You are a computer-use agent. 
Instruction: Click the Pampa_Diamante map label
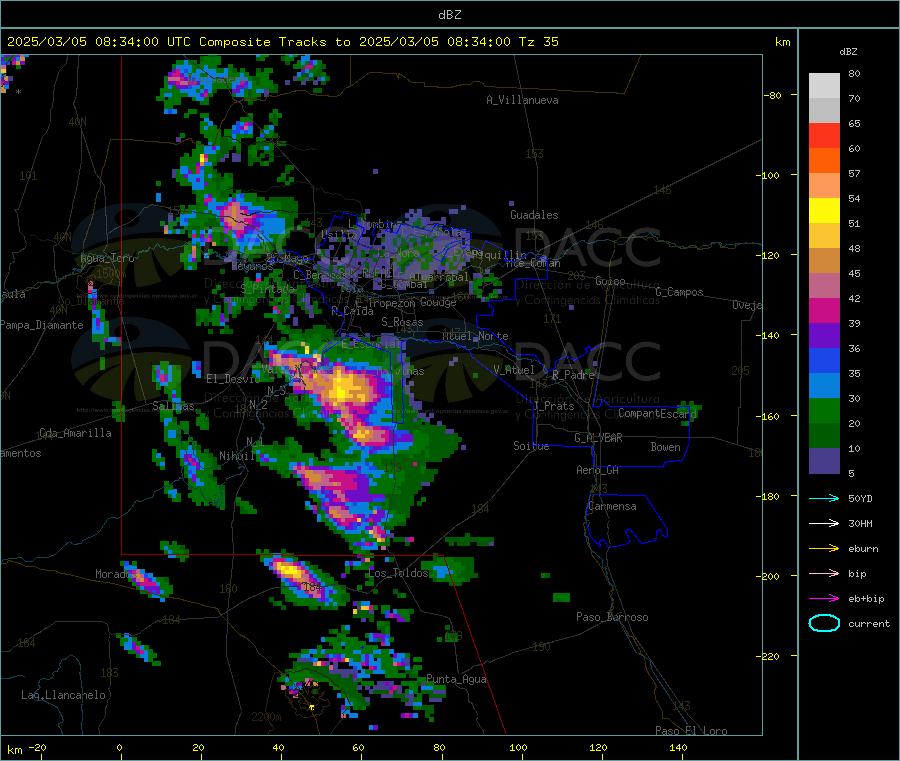point(42,325)
